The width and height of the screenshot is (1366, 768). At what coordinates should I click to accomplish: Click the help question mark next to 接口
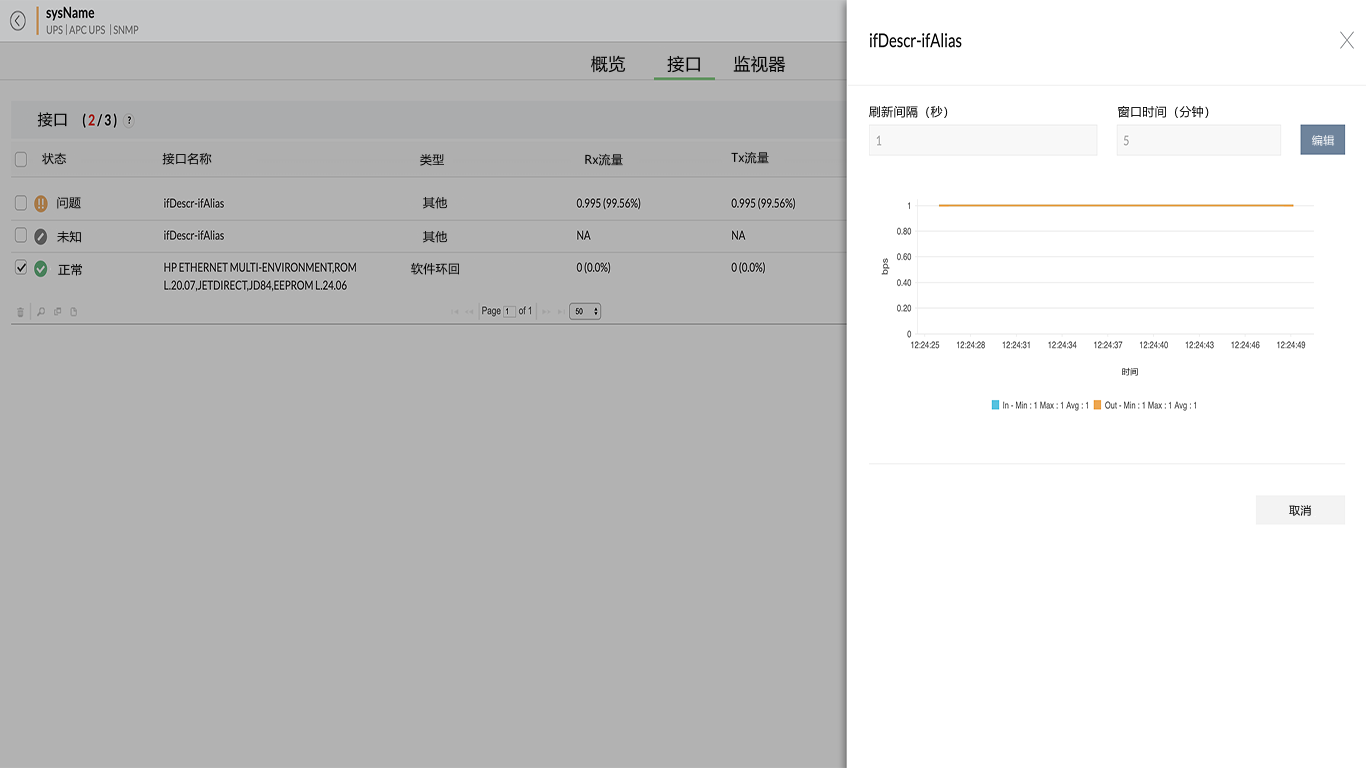click(129, 120)
